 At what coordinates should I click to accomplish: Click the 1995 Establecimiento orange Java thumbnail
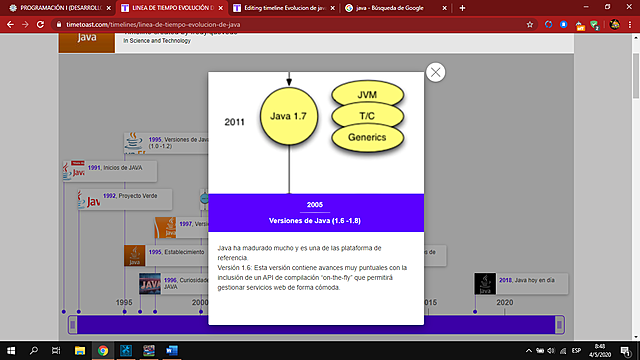(135, 256)
